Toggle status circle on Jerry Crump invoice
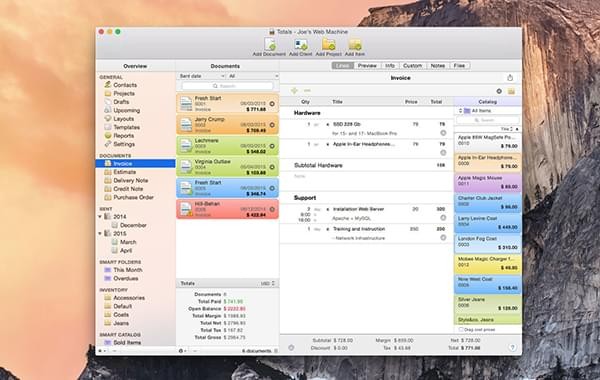Image resolution: width=600 pixels, height=380 pixels. click(272, 125)
